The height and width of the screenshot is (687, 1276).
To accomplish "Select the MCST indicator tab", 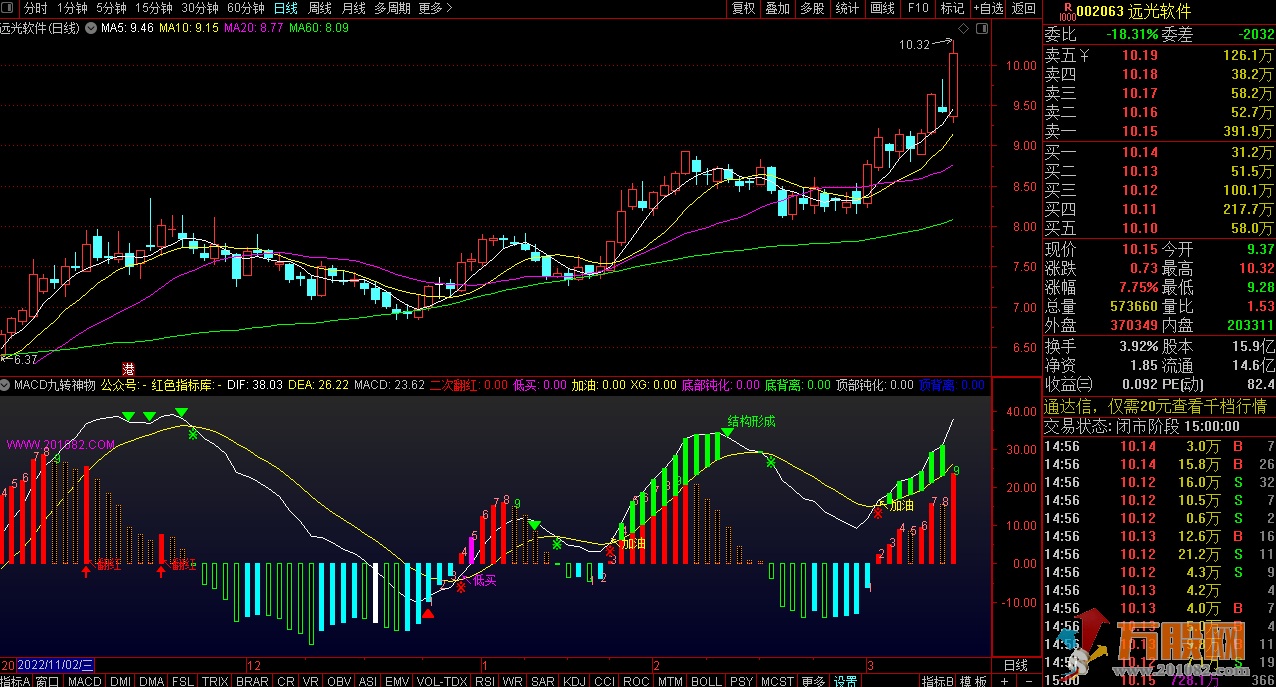I will (x=777, y=680).
